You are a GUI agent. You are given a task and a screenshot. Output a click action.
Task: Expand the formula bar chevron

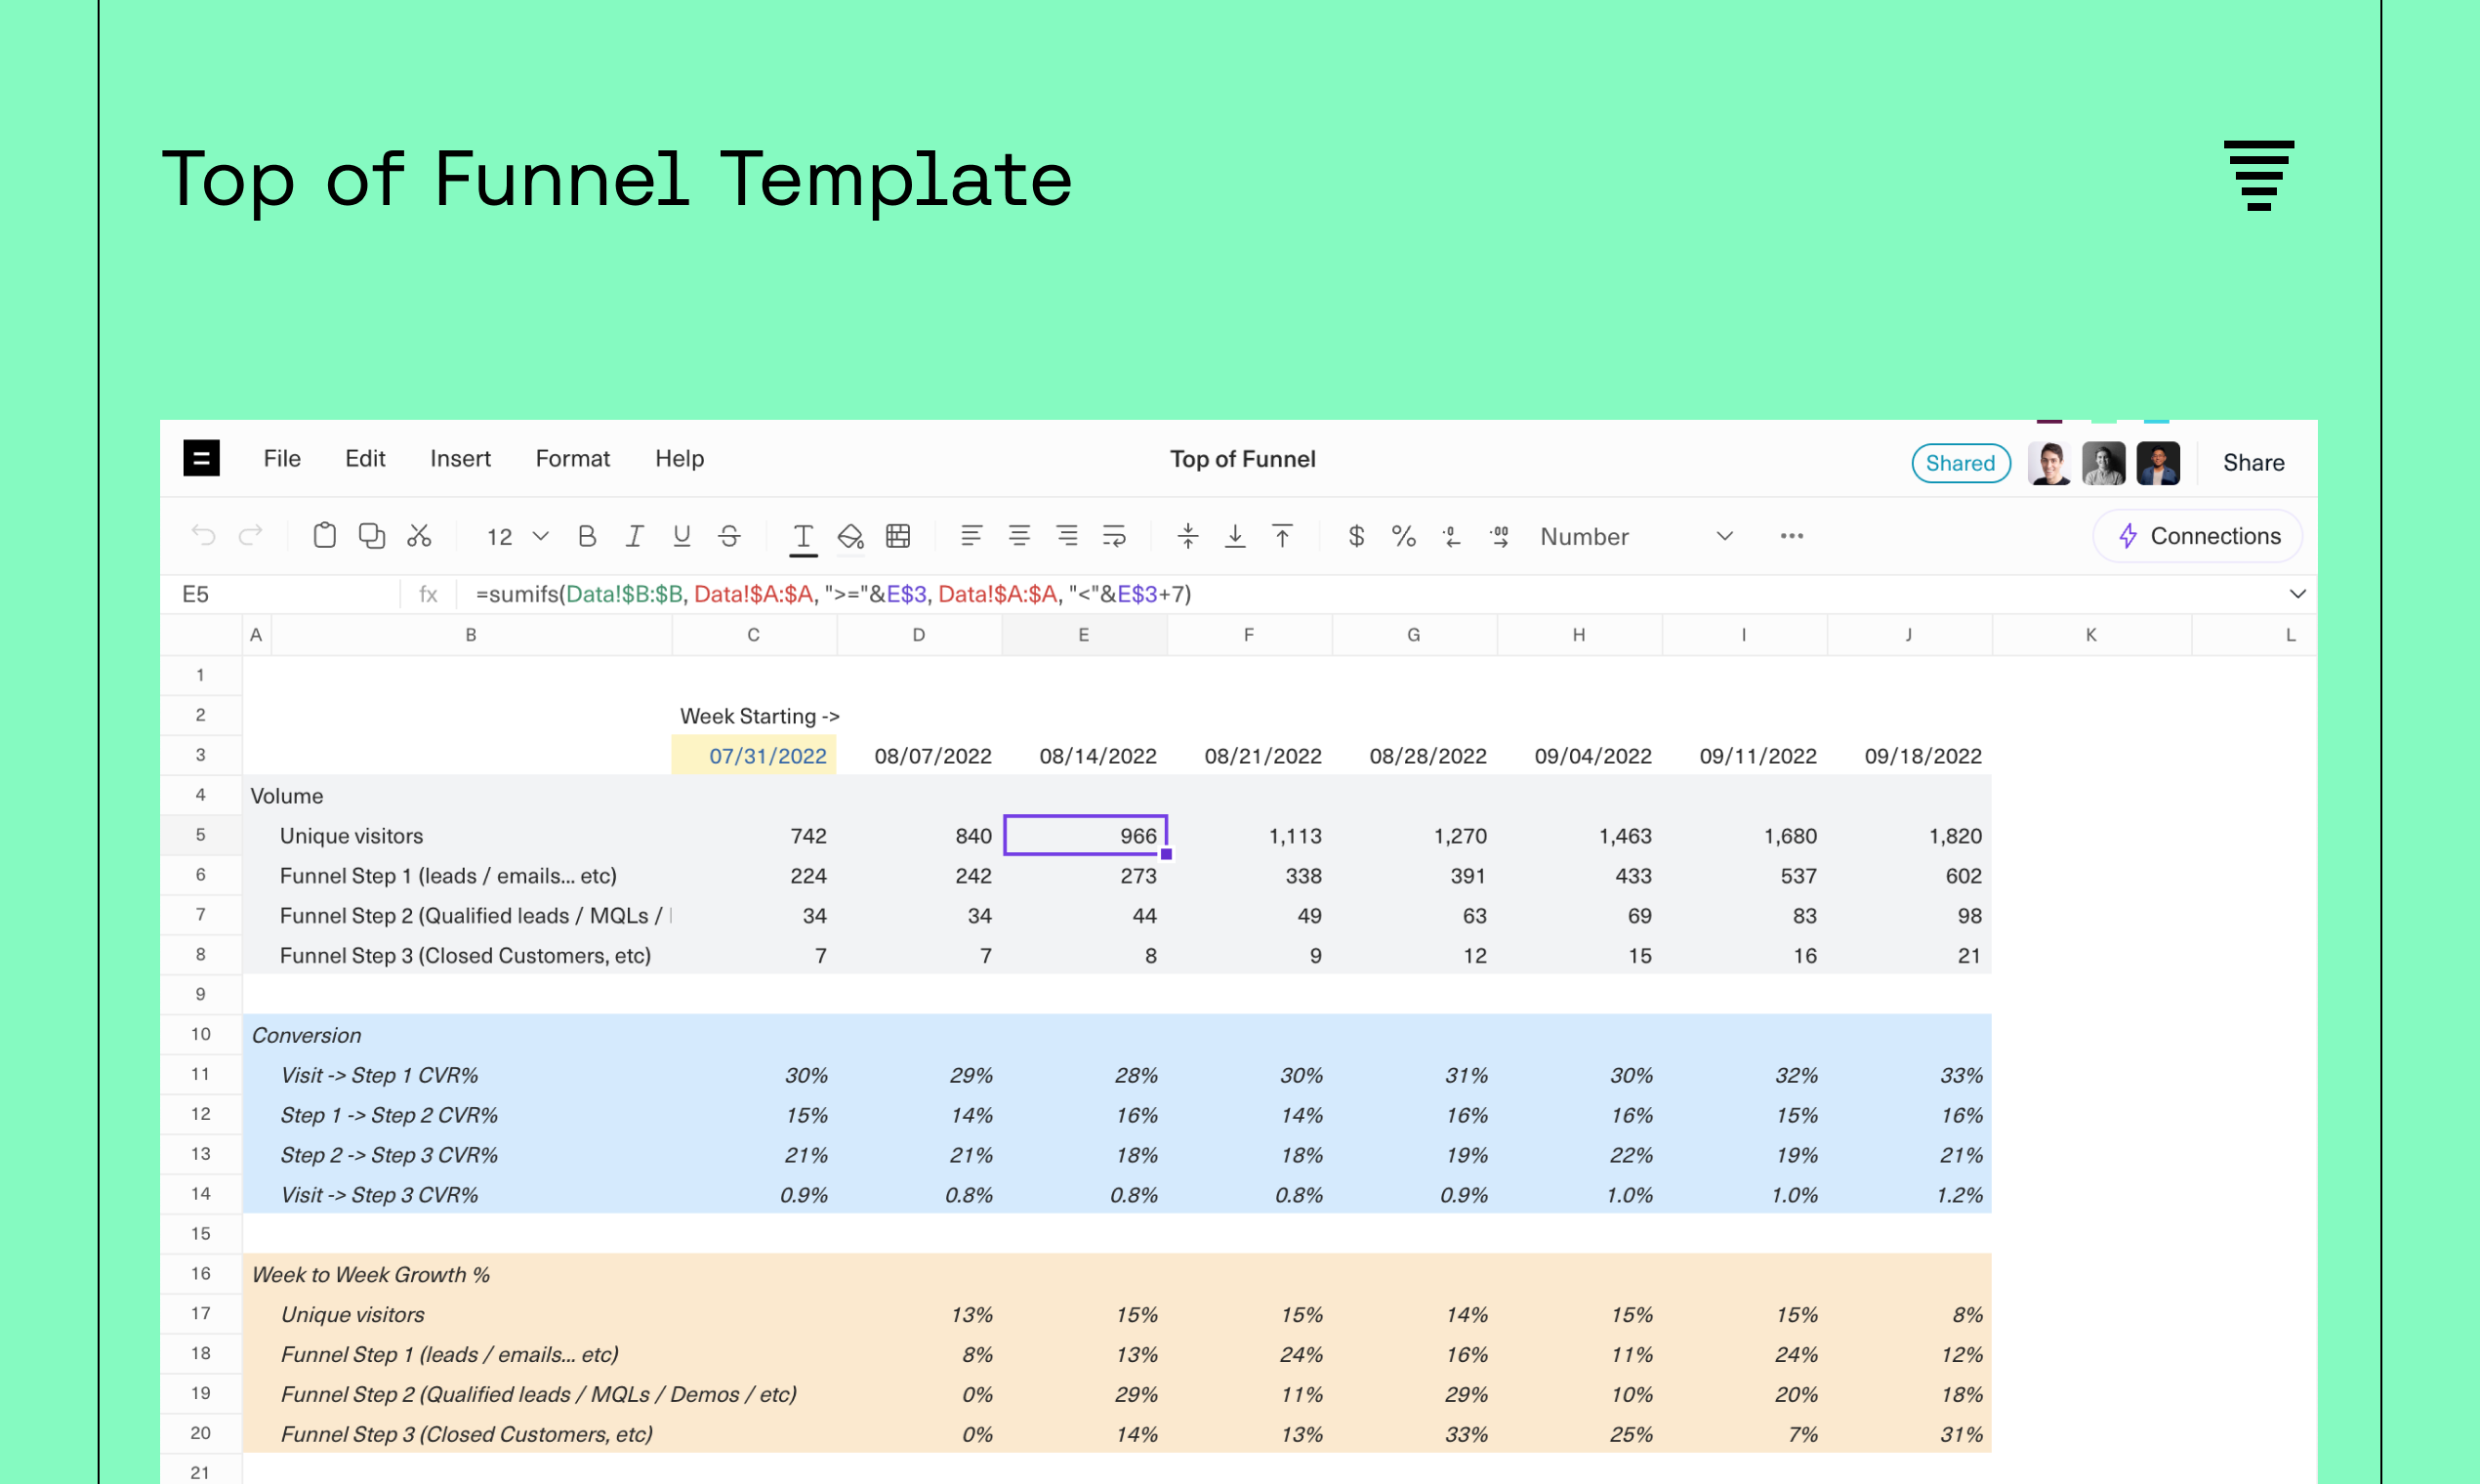tap(2297, 594)
